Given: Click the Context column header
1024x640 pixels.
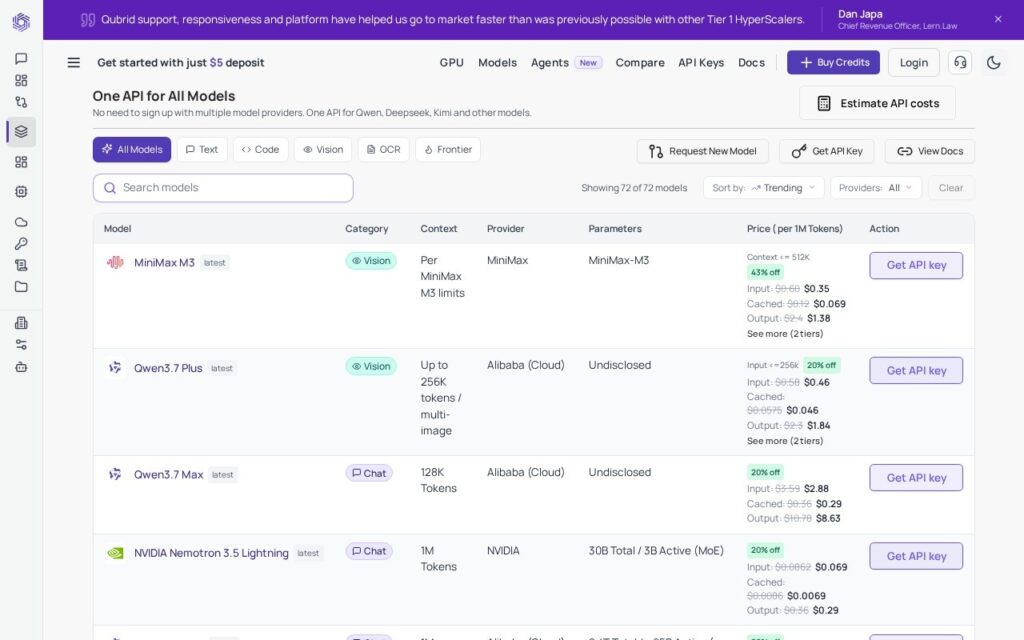Looking at the screenshot, I should point(439,229).
